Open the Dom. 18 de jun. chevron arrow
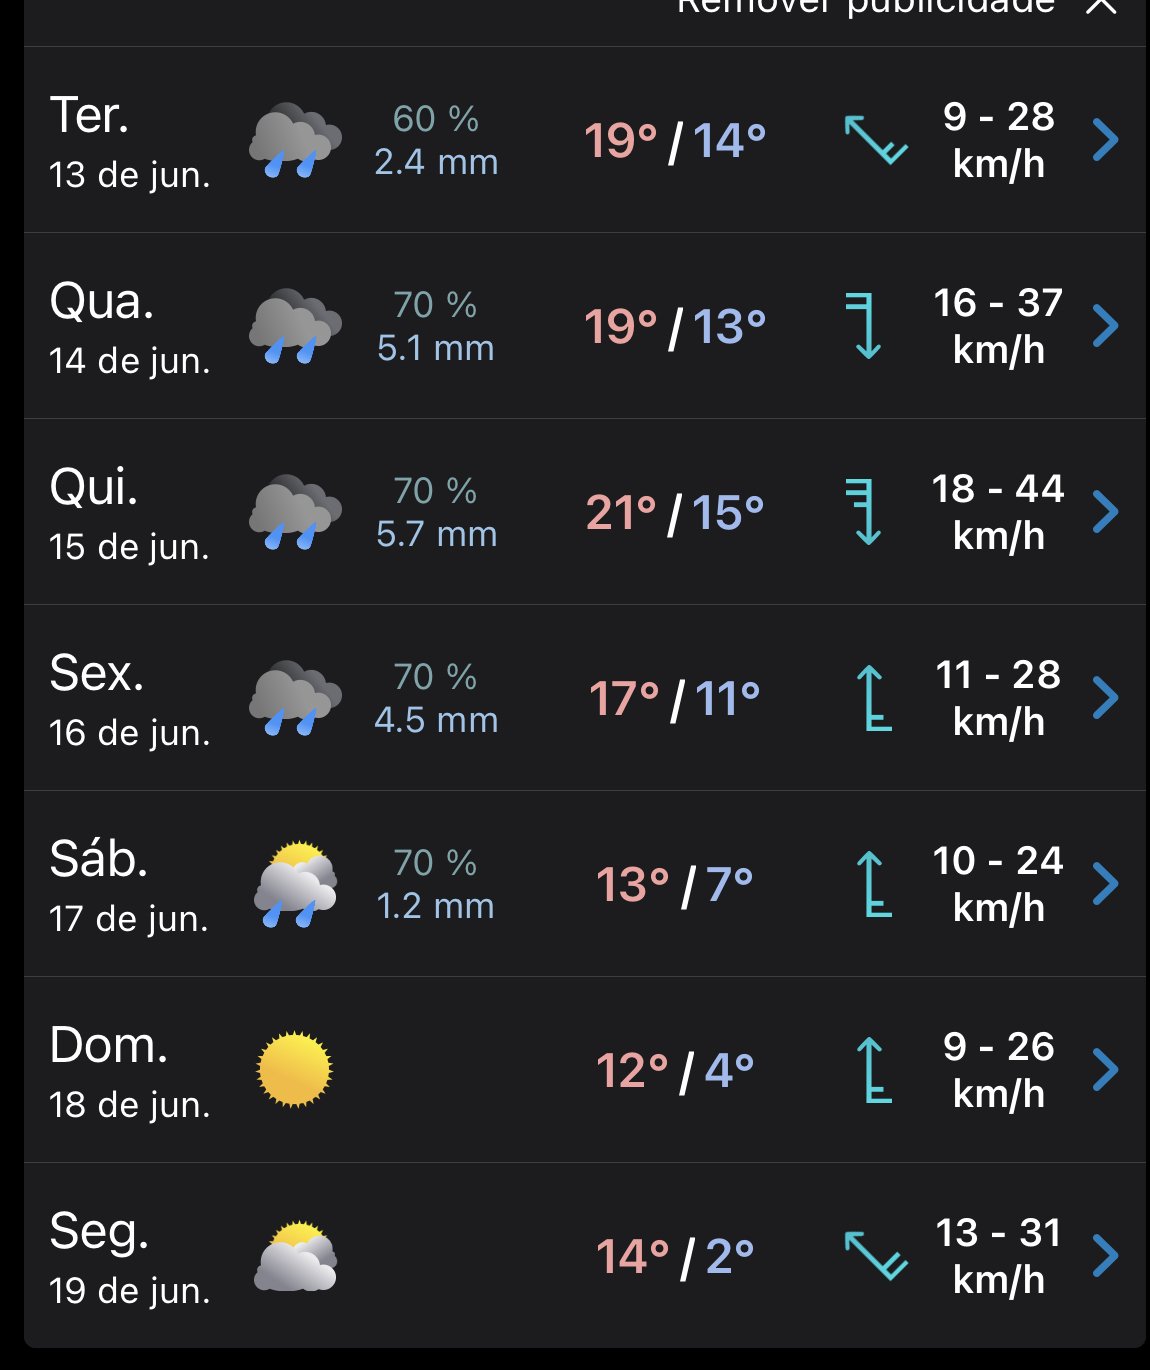Screen dimensions: 1150x1370 tap(1105, 1070)
